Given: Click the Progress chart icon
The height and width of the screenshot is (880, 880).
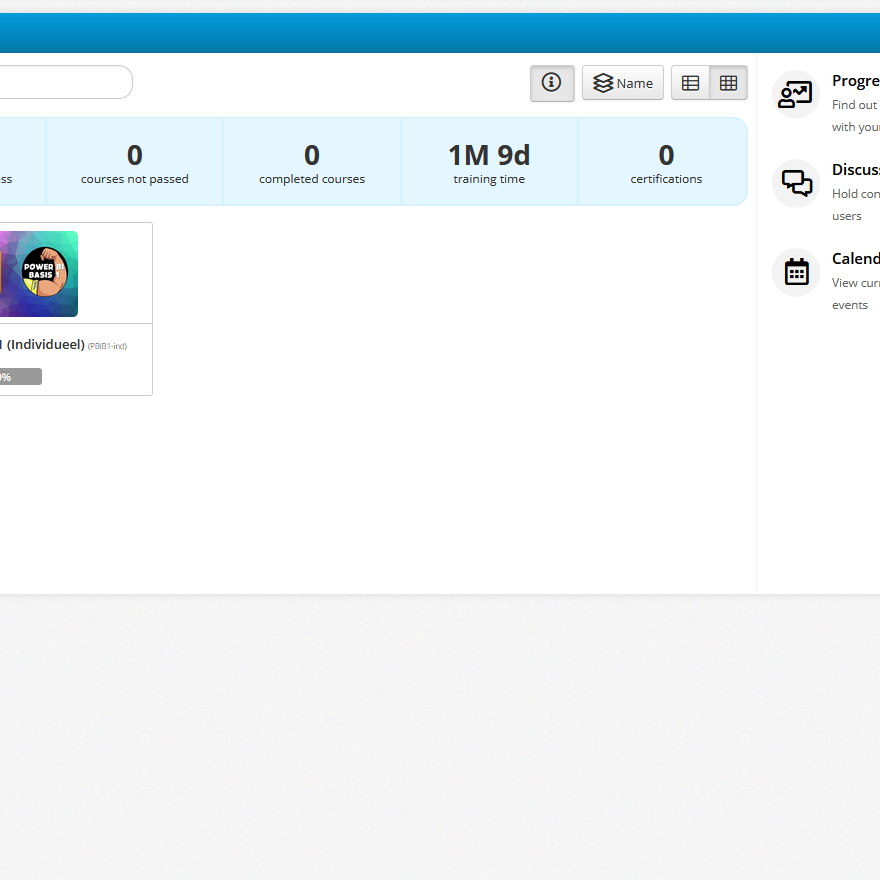Looking at the screenshot, I should (x=796, y=95).
